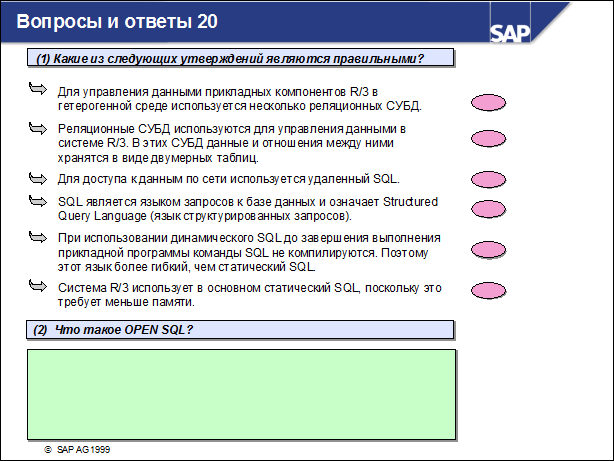
Task: Click arrow bullet beside remote SQL statement
Action: 39,178
